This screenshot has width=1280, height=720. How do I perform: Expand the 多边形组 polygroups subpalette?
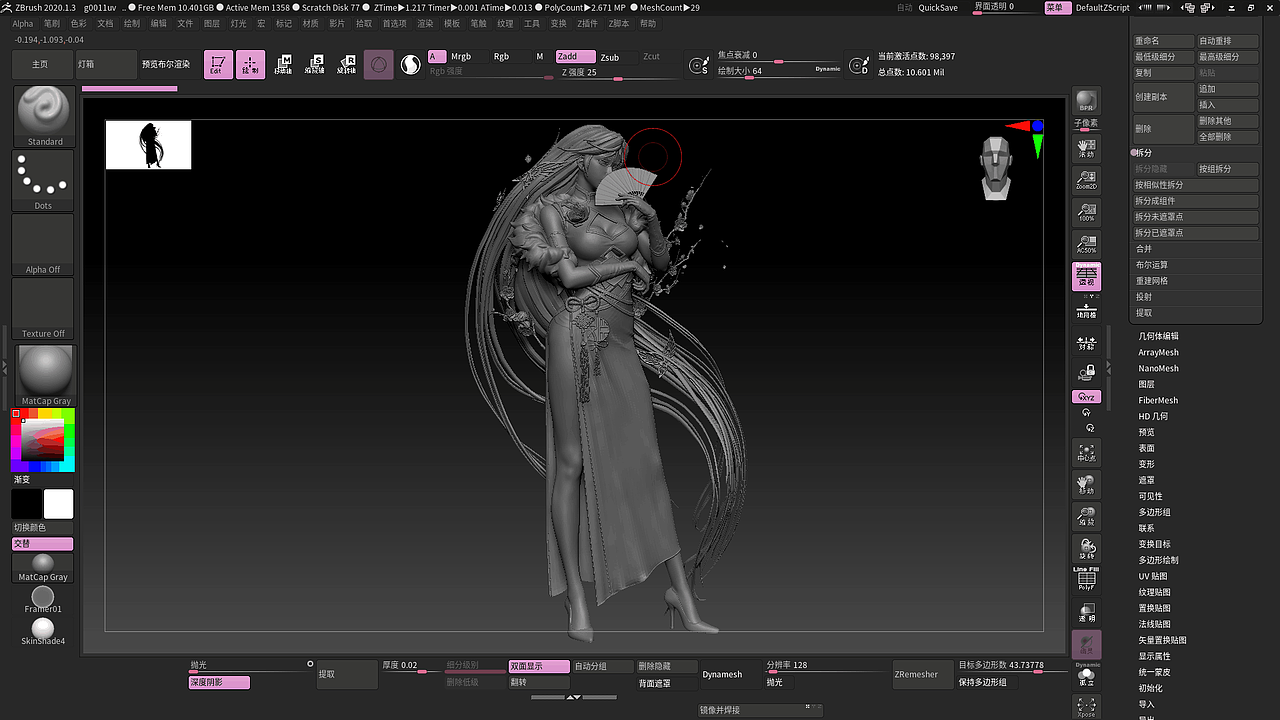point(1154,512)
